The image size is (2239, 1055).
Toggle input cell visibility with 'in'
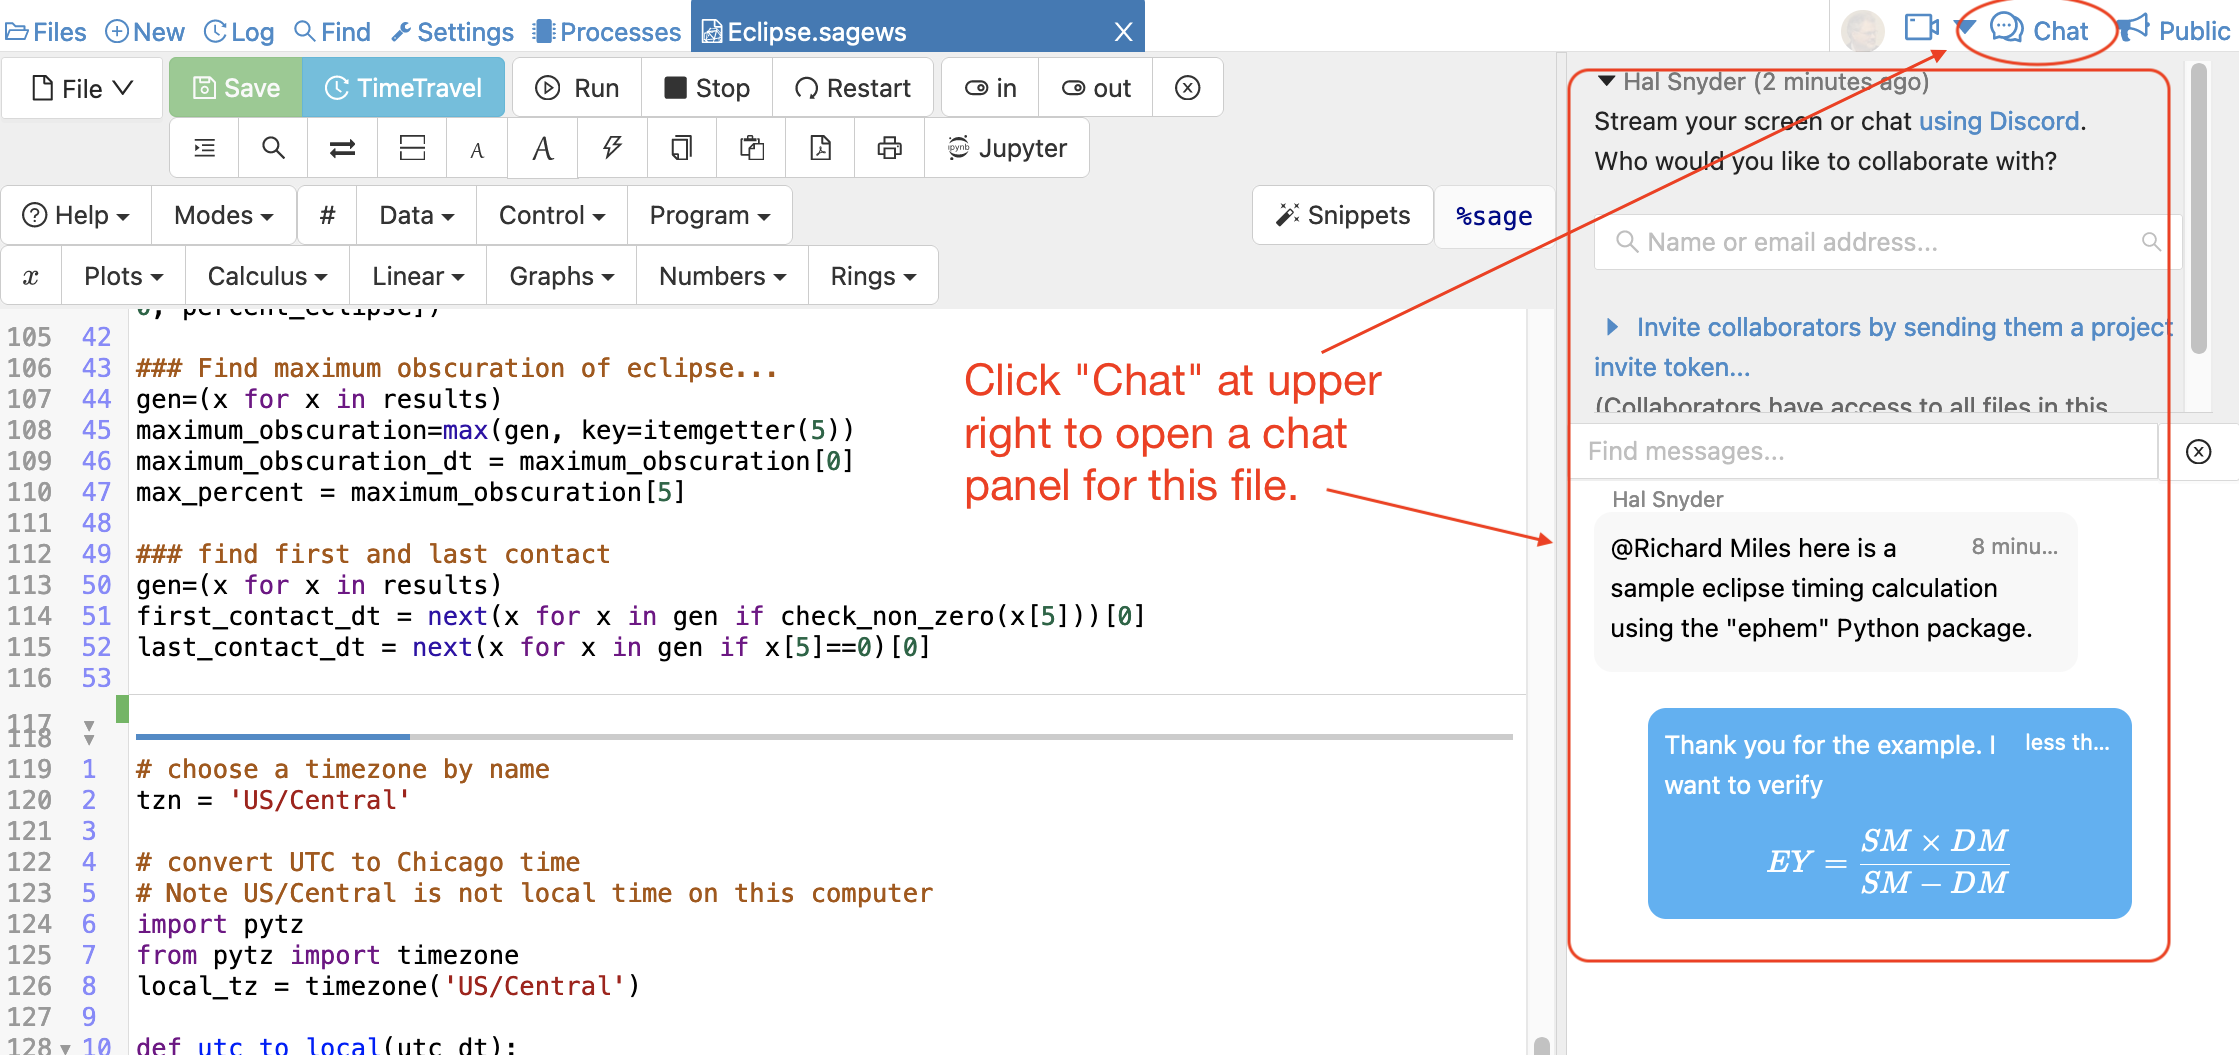point(990,88)
